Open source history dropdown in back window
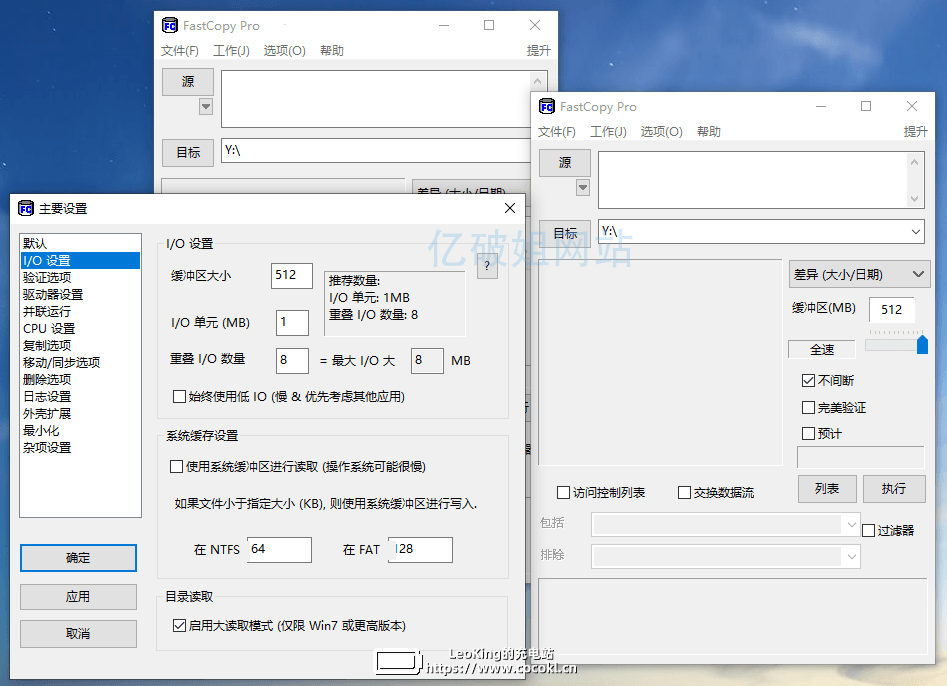Screen dimensions: 947x686 [206, 106]
